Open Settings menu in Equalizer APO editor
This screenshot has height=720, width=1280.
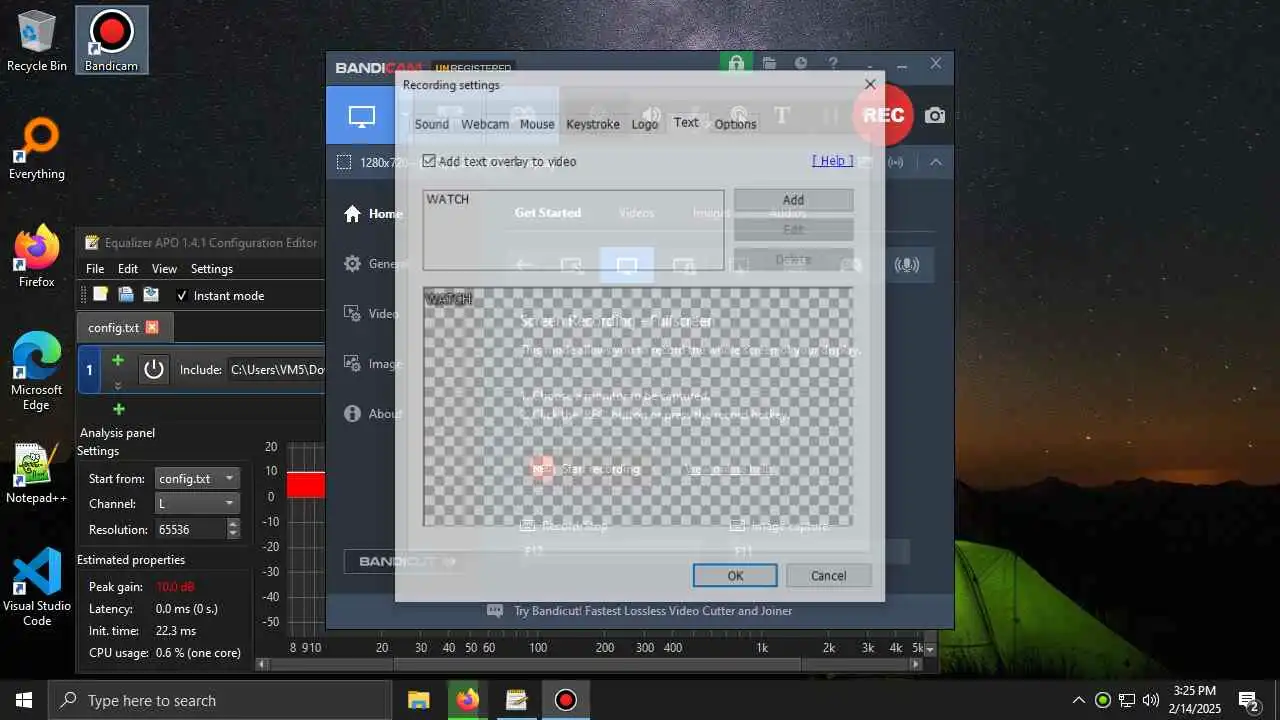[212, 269]
